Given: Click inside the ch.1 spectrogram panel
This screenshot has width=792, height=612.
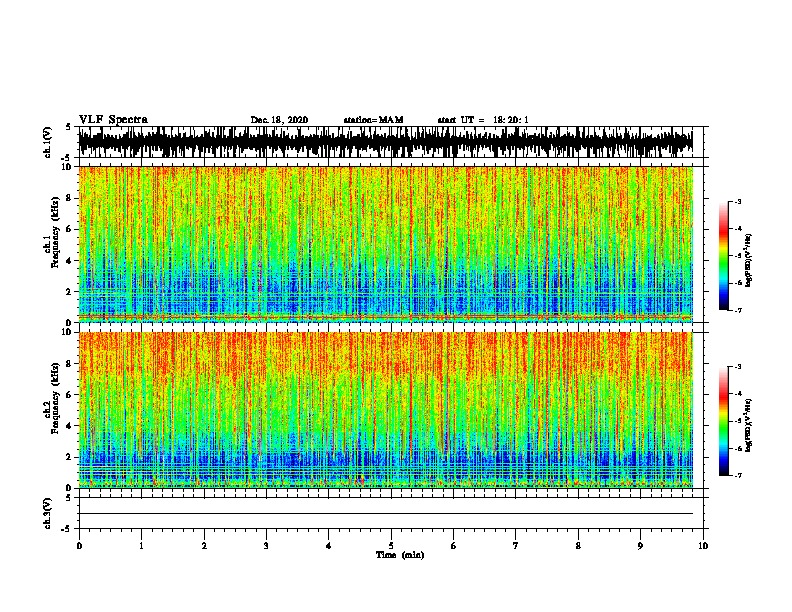Looking at the screenshot, I should coord(385,244).
